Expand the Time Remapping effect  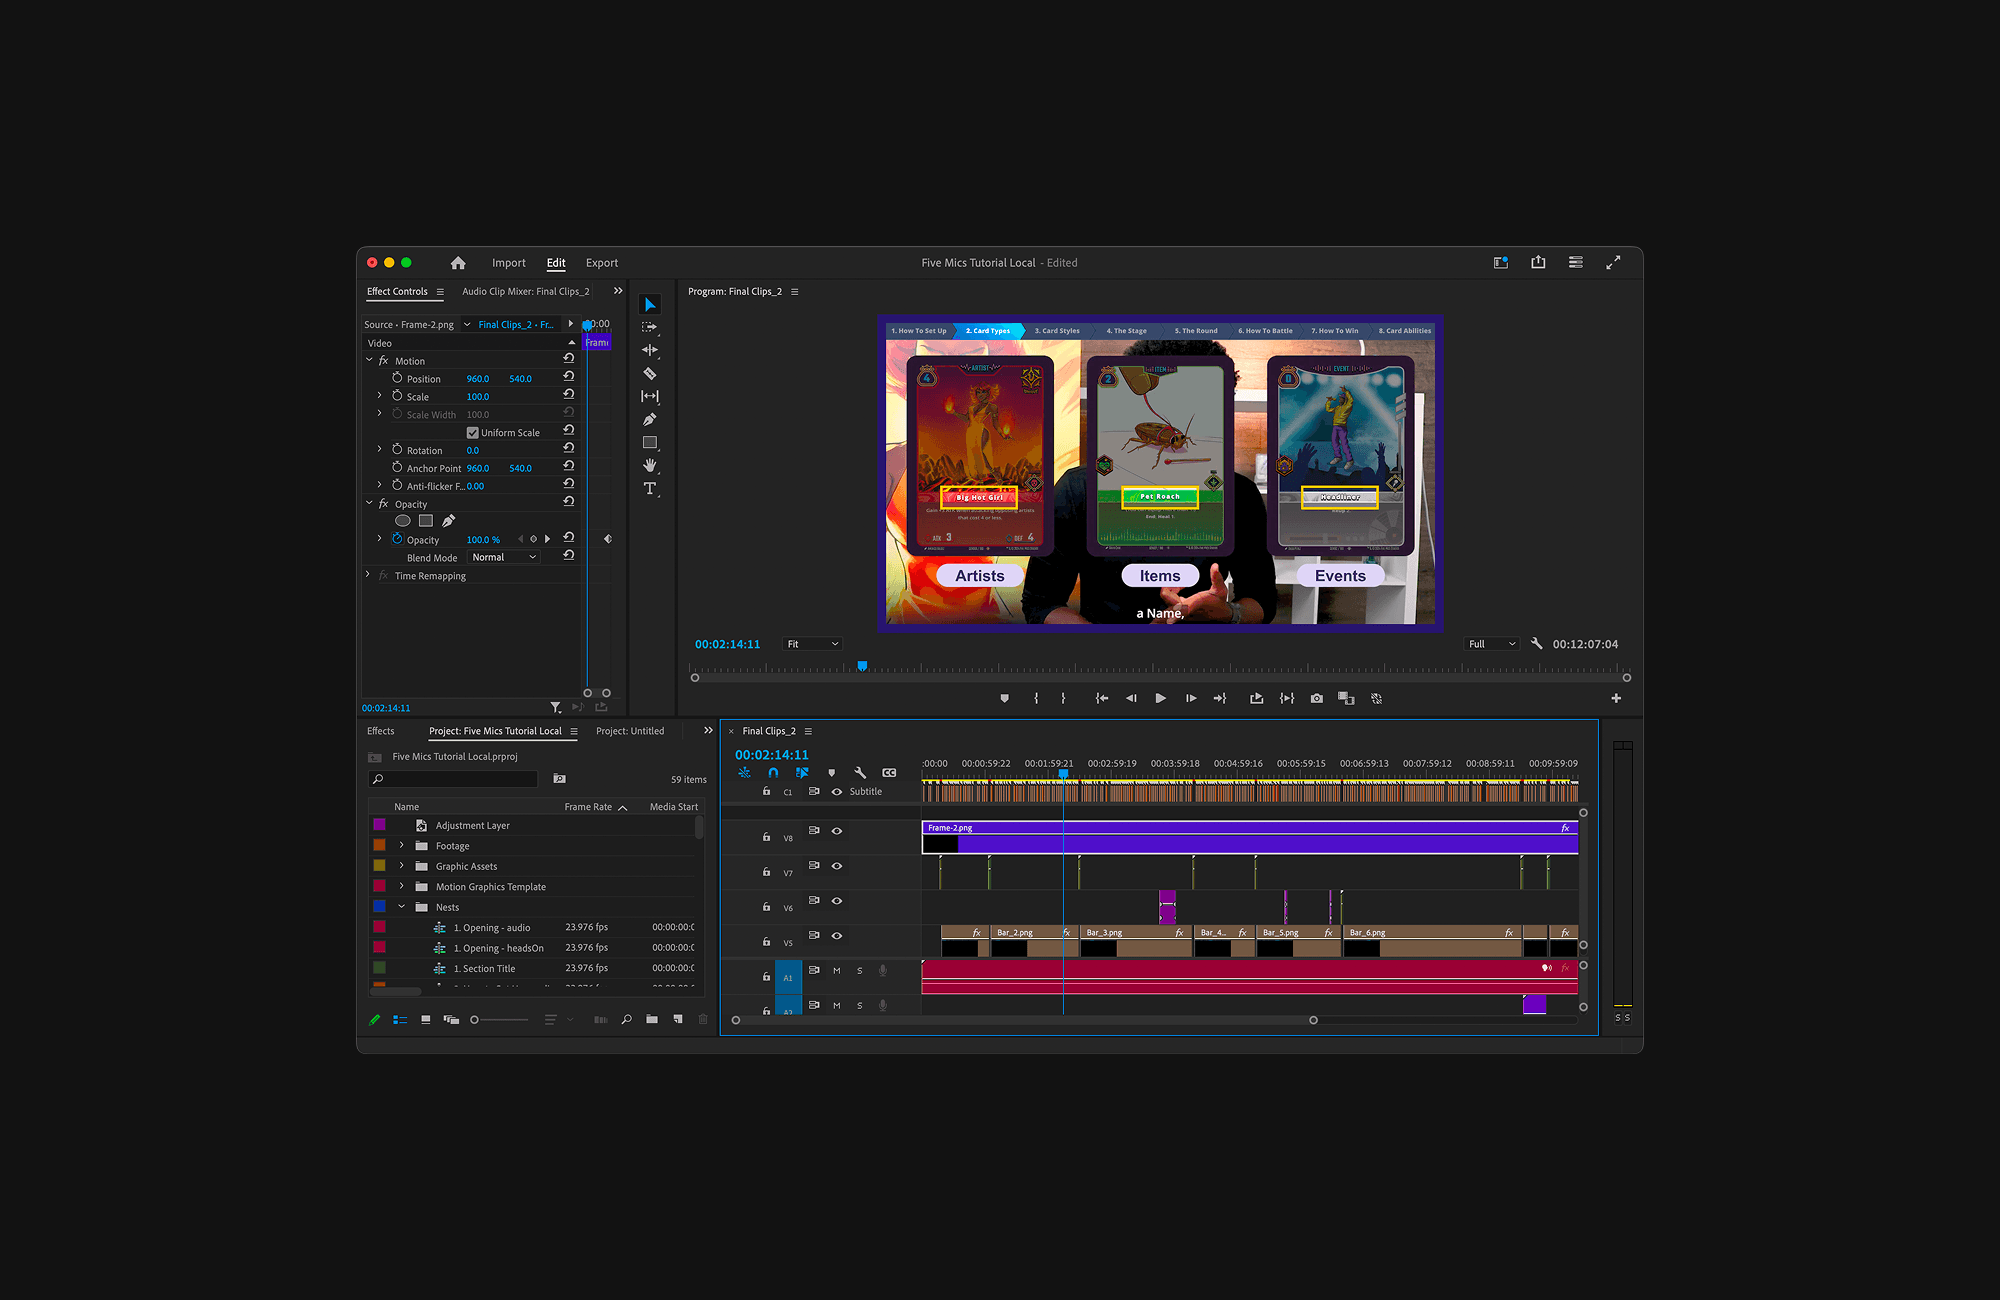click(x=369, y=575)
